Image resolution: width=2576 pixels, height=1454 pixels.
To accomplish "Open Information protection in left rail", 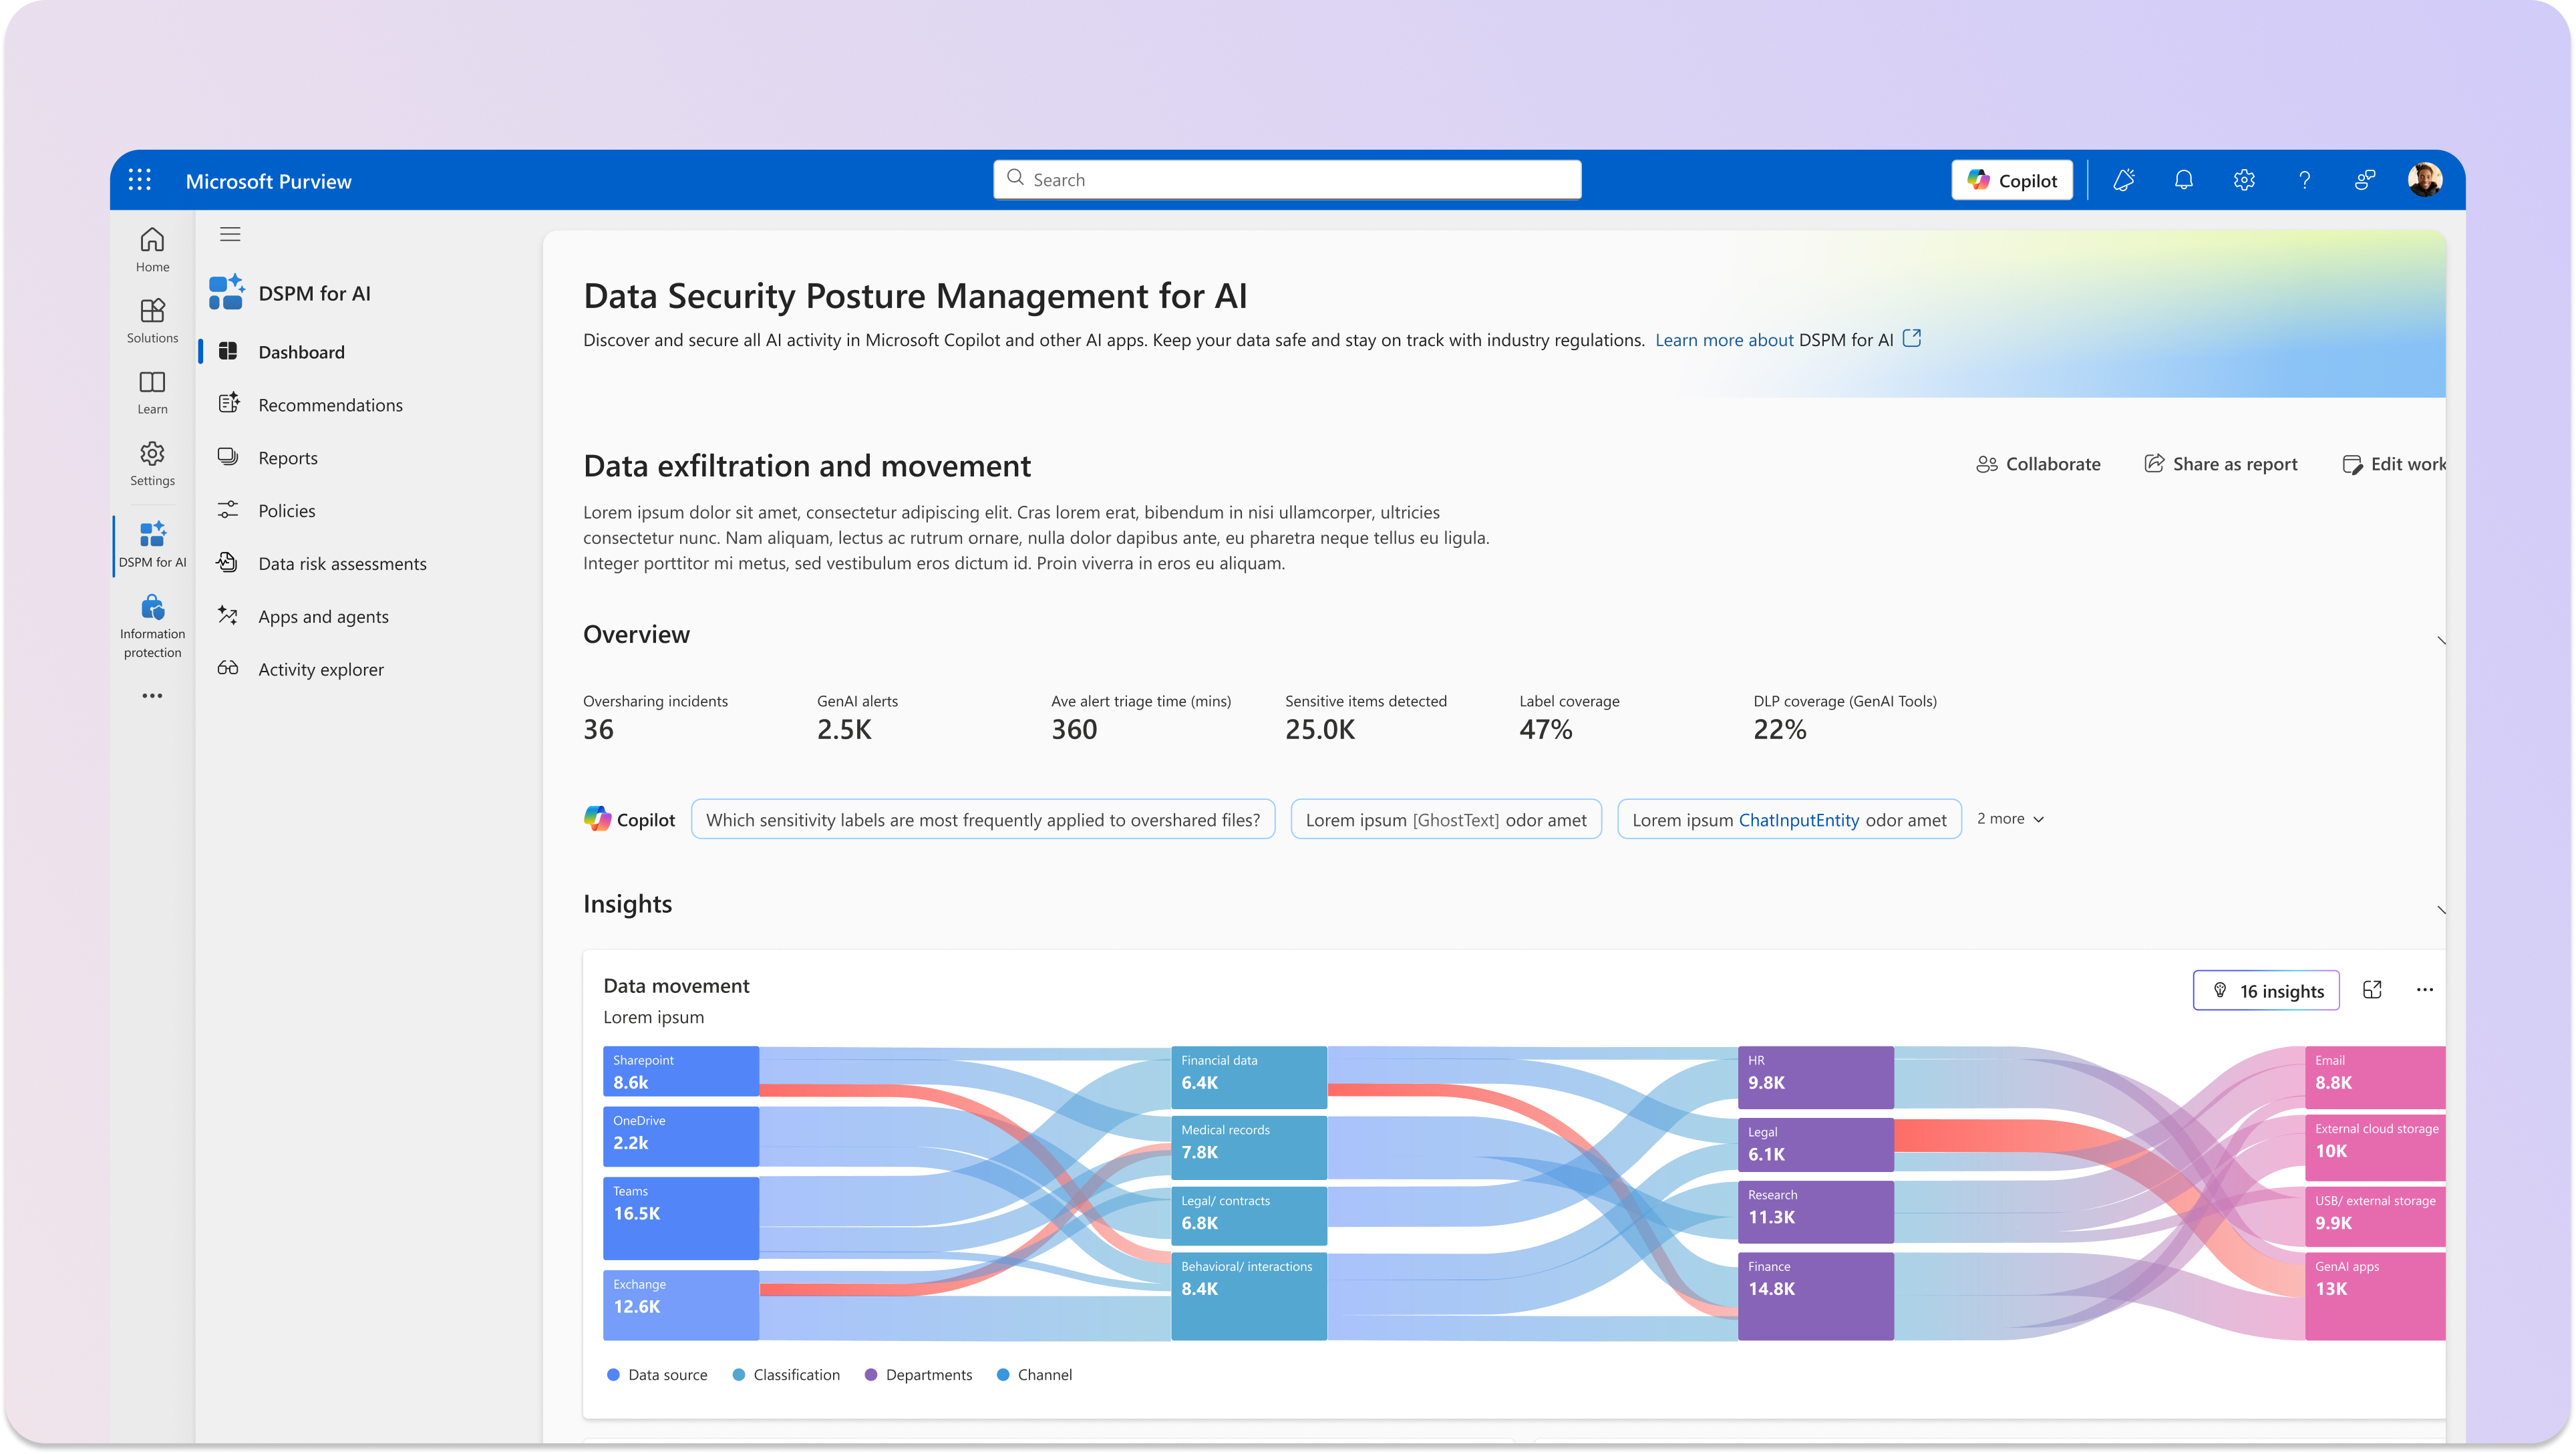I will (152, 626).
